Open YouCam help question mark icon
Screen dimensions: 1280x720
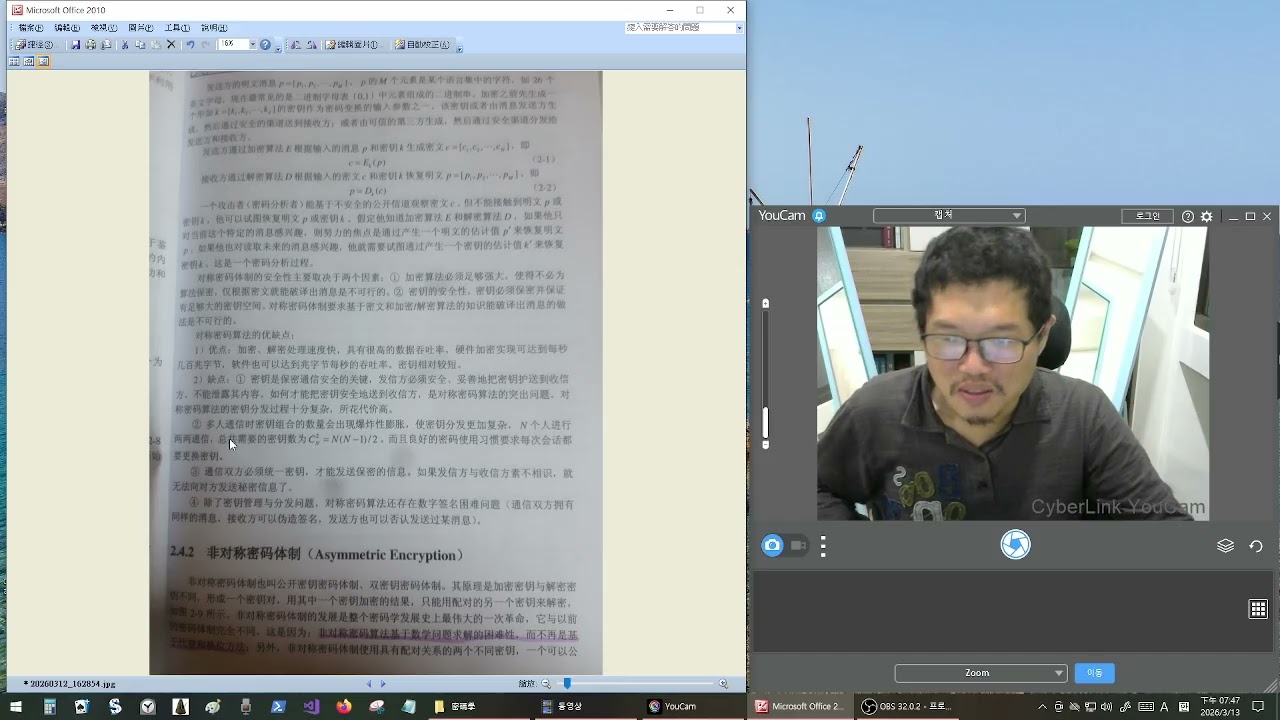[x=1188, y=216]
